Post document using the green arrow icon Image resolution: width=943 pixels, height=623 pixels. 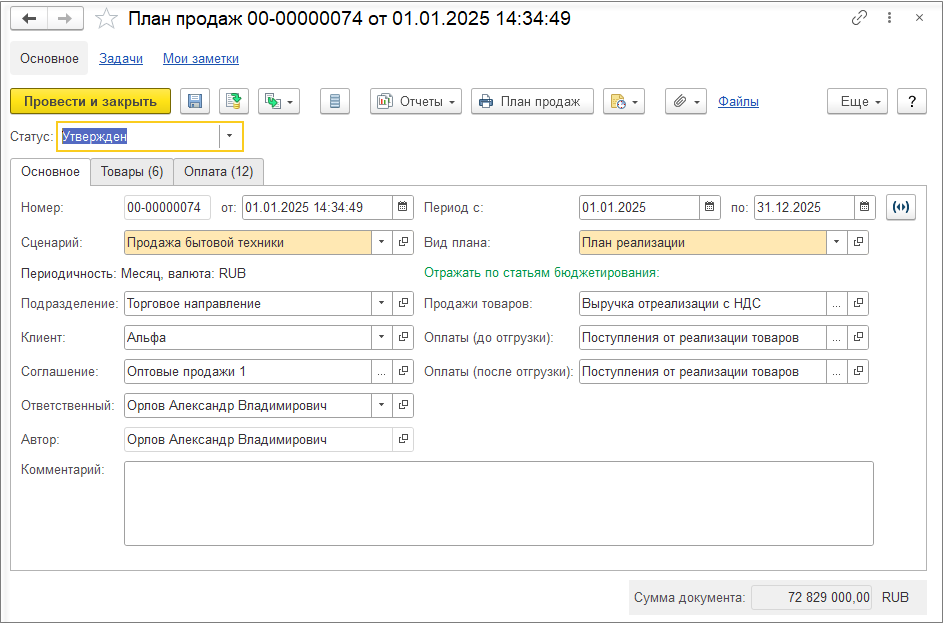tap(233, 102)
